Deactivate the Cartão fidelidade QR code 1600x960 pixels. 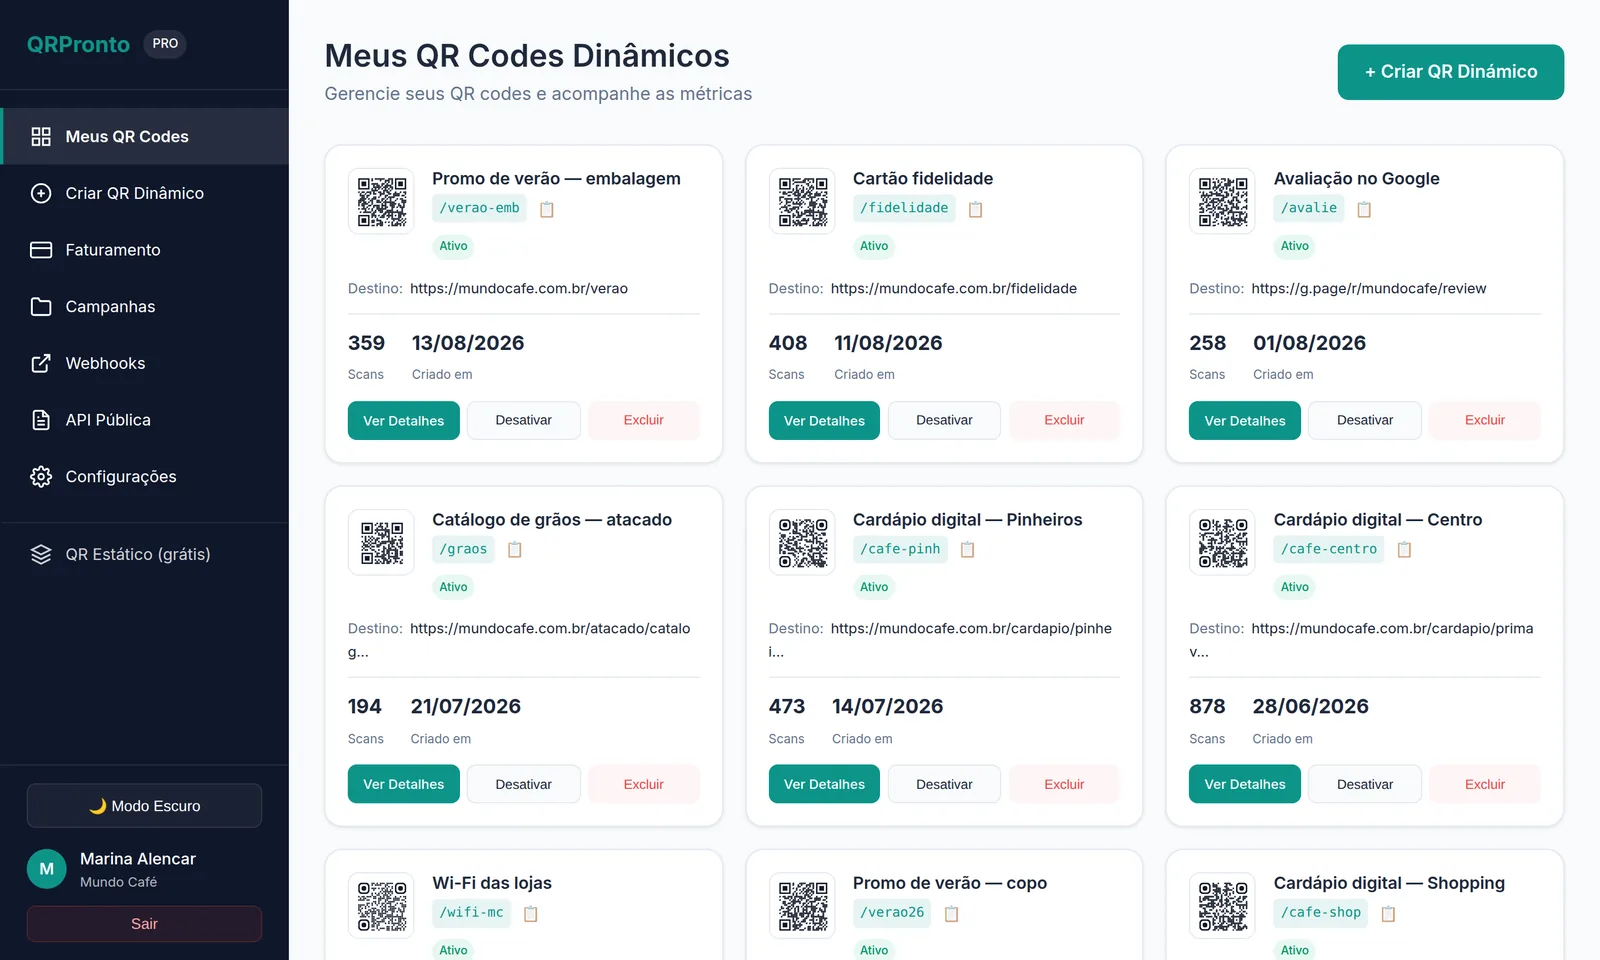click(944, 421)
